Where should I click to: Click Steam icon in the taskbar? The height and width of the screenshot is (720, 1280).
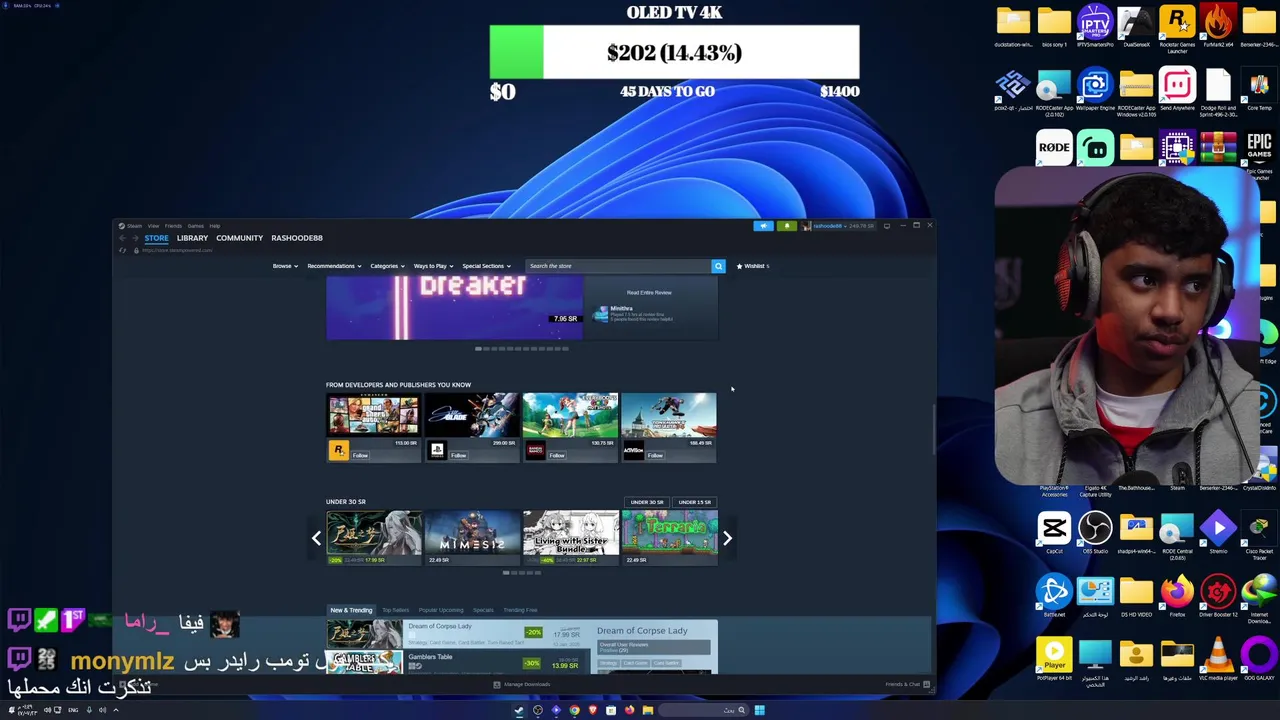518,710
